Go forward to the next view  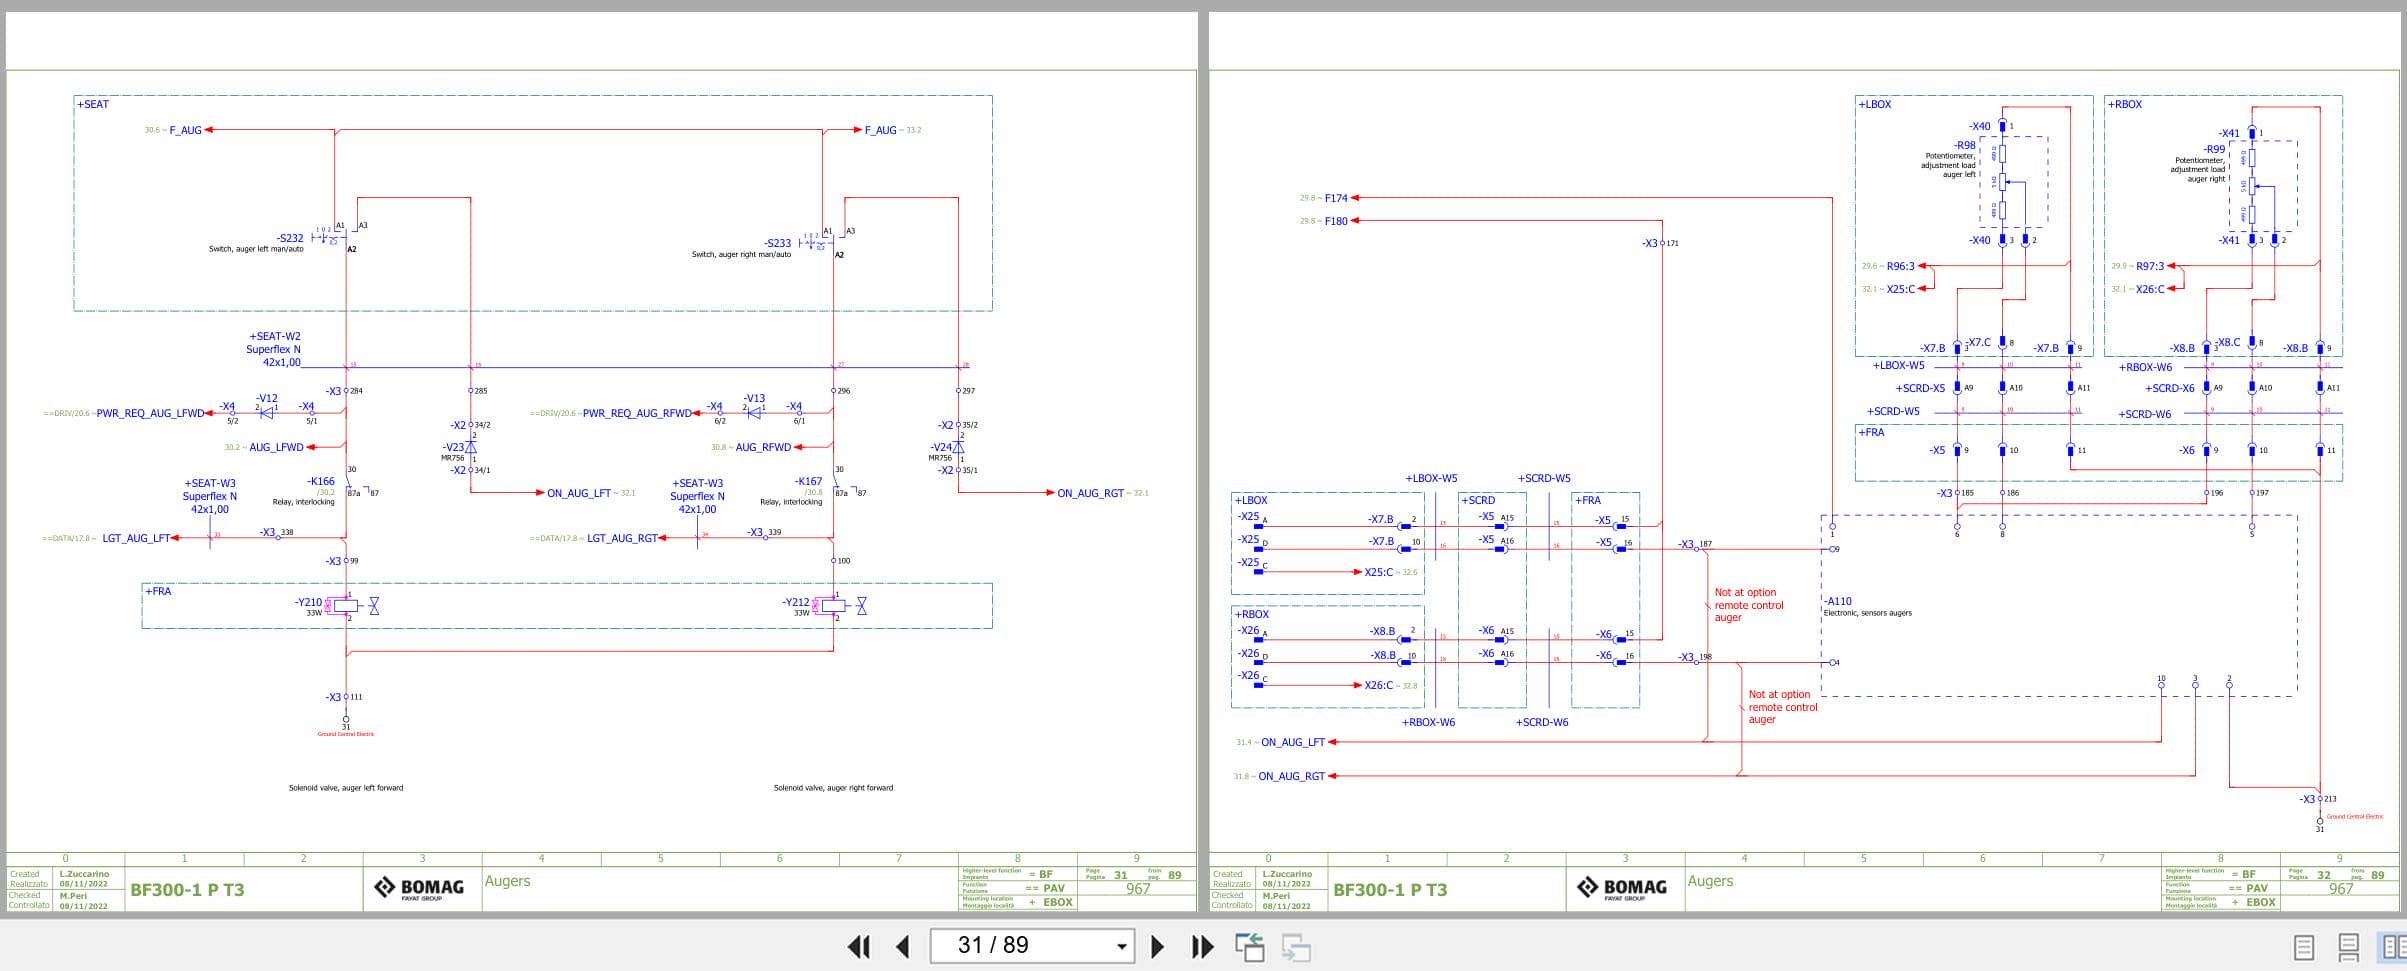pos(1296,946)
